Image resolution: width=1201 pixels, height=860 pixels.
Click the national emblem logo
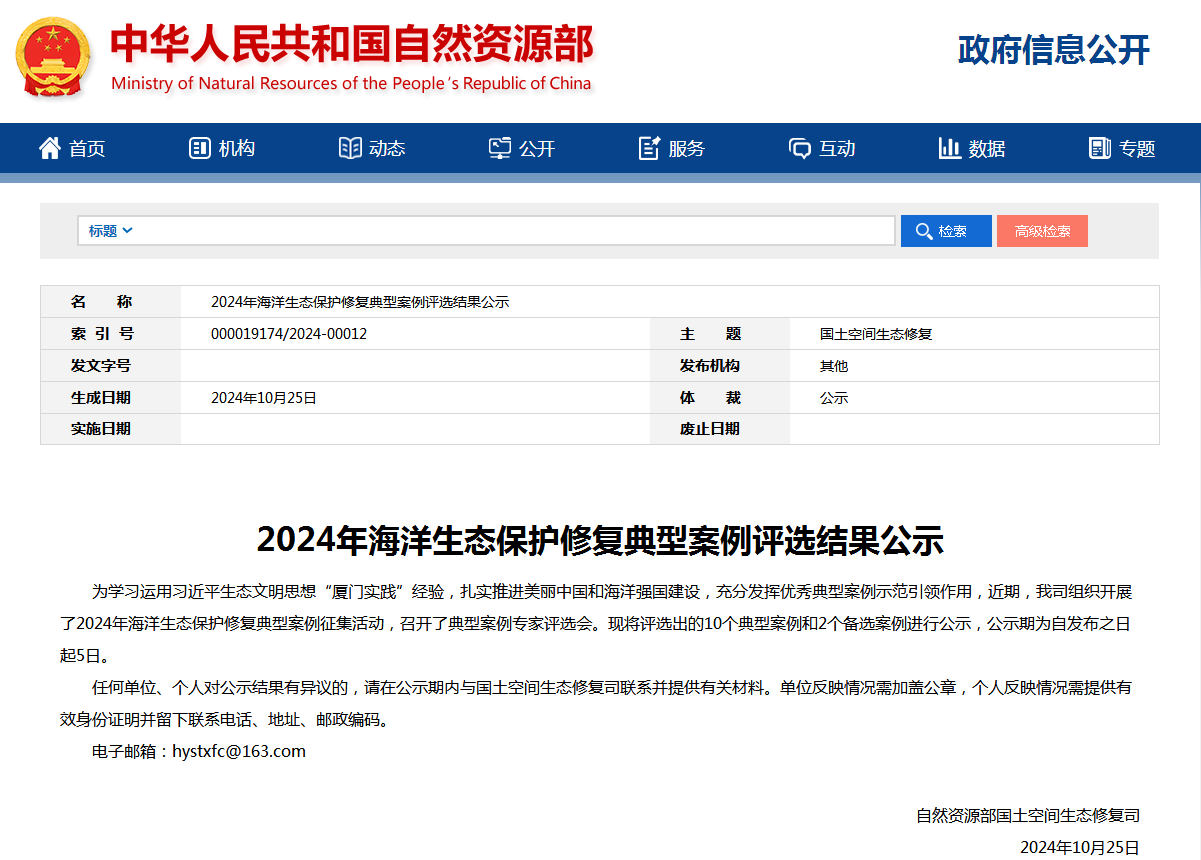(53, 57)
